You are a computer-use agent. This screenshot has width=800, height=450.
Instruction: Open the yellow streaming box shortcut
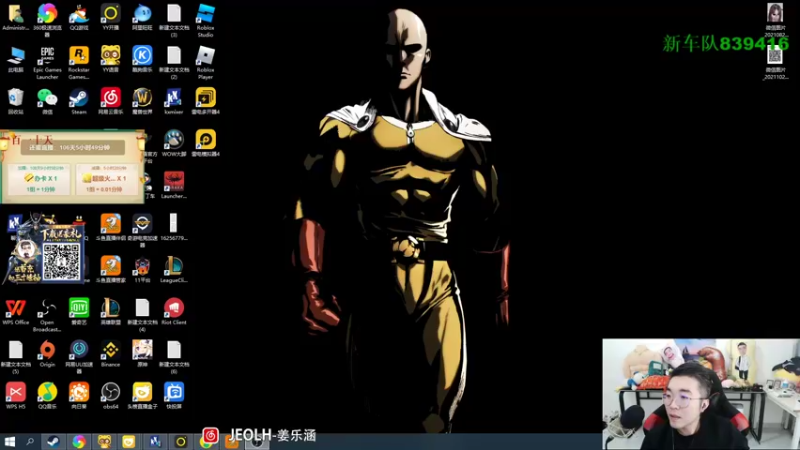(x=142, y=396)
